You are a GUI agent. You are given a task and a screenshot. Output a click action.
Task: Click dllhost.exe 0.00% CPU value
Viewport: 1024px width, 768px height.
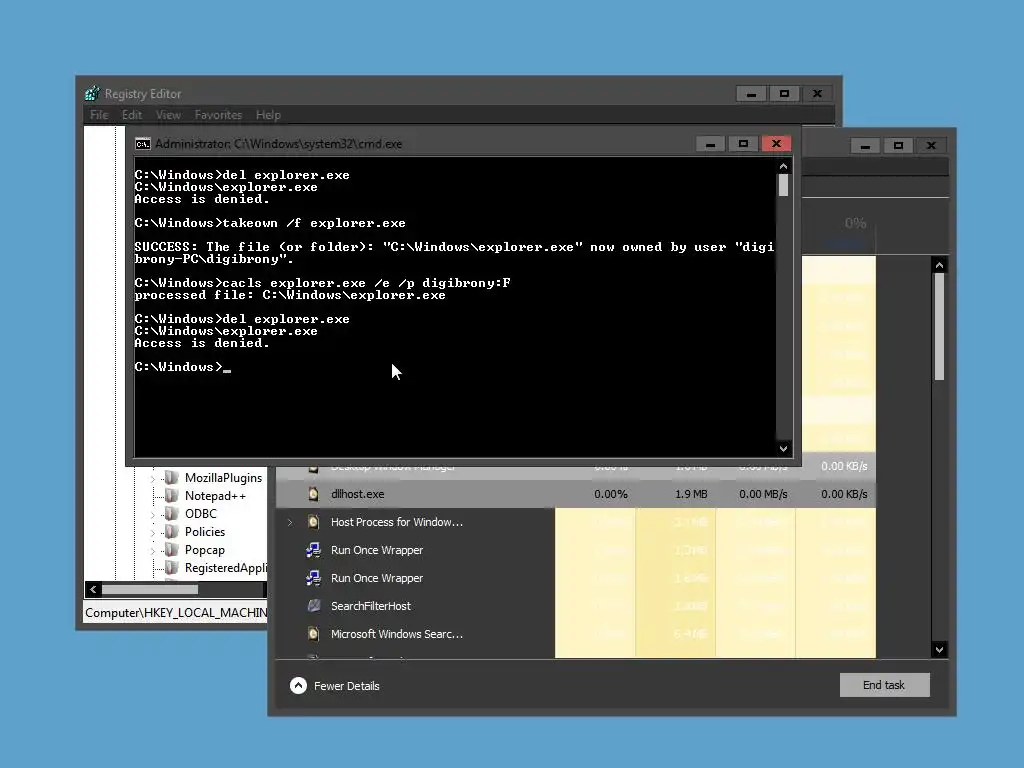(x=611, y=494)
